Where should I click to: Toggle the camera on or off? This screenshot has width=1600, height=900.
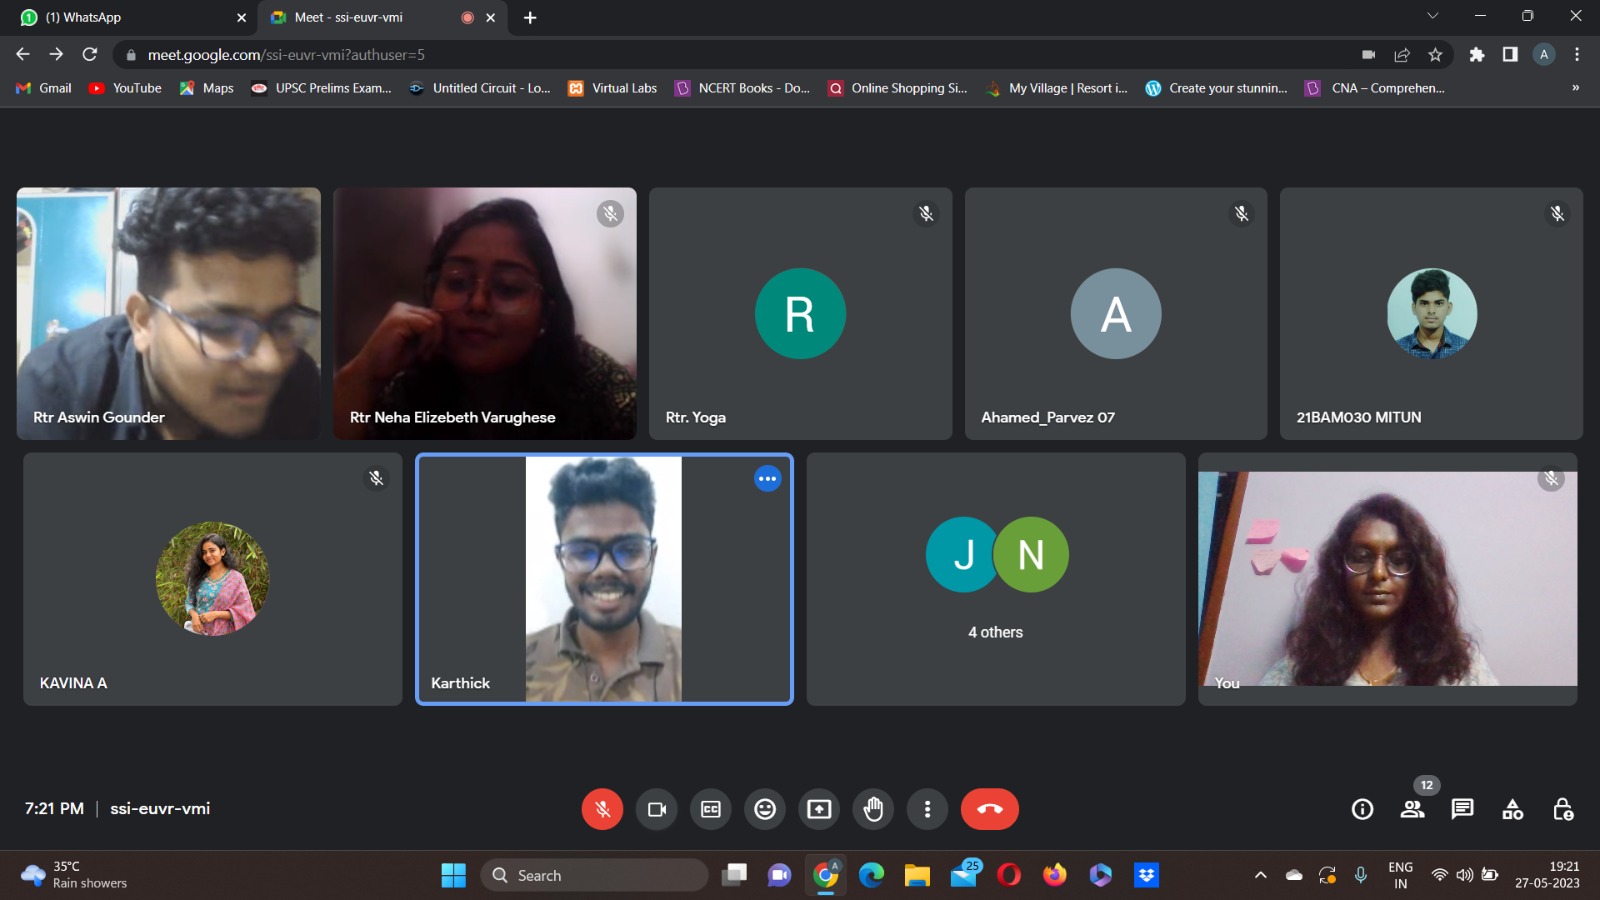[x=657, y=809]
